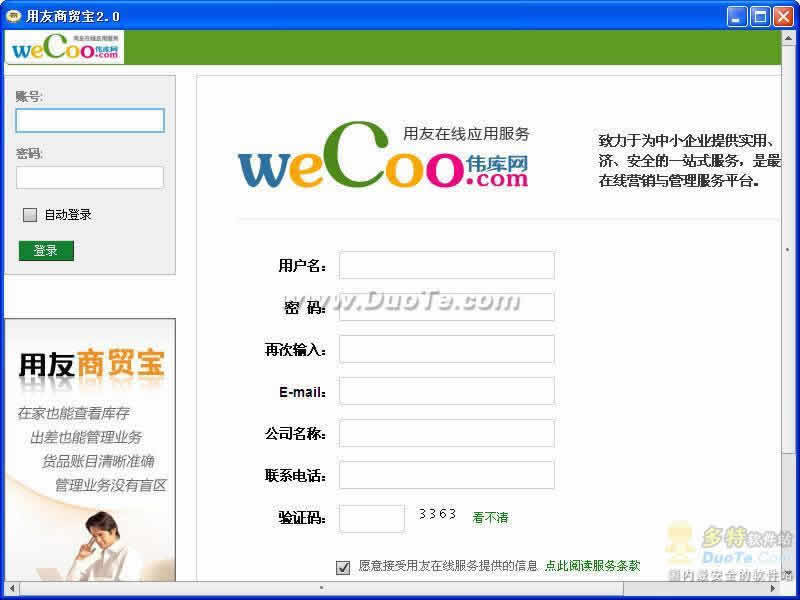The height and width of the screenshot is (600, 800).
Task: Enable the 自动登录 checkbox
Action: 30,215
